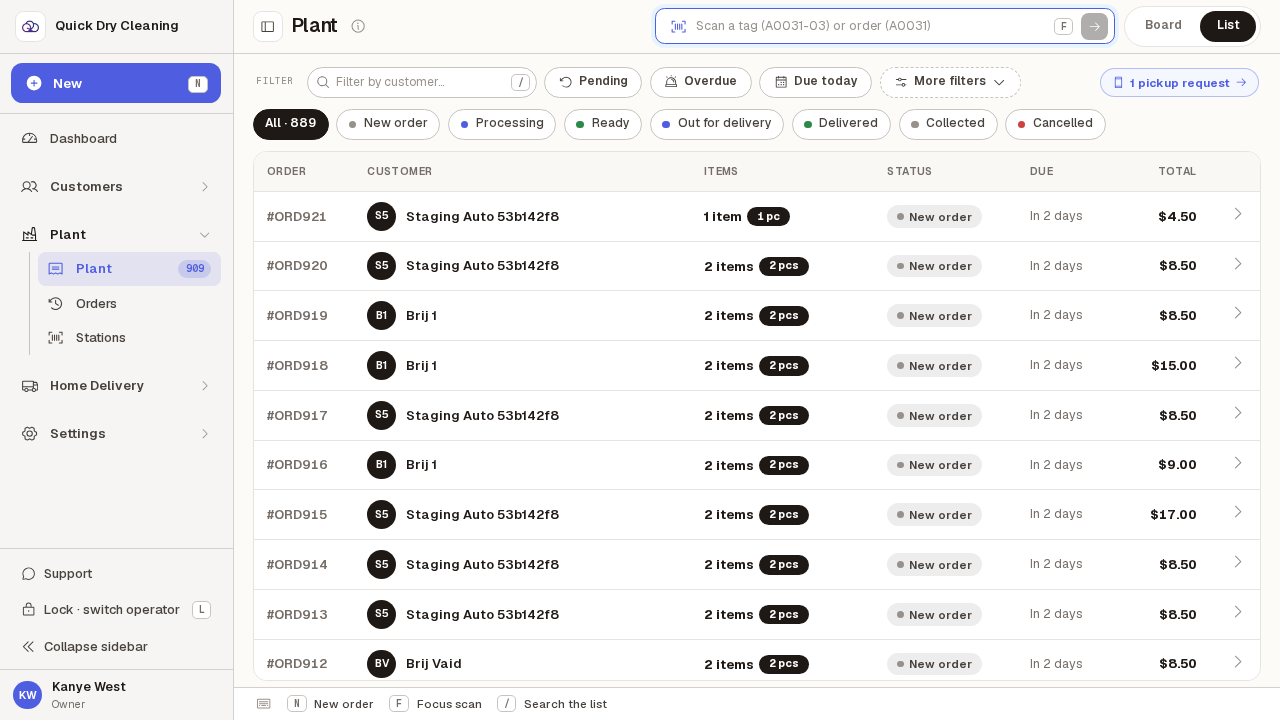Select the All · 889 status tab
The height and width of the screenshot is (720, 1280).
[x=291, y=124]
